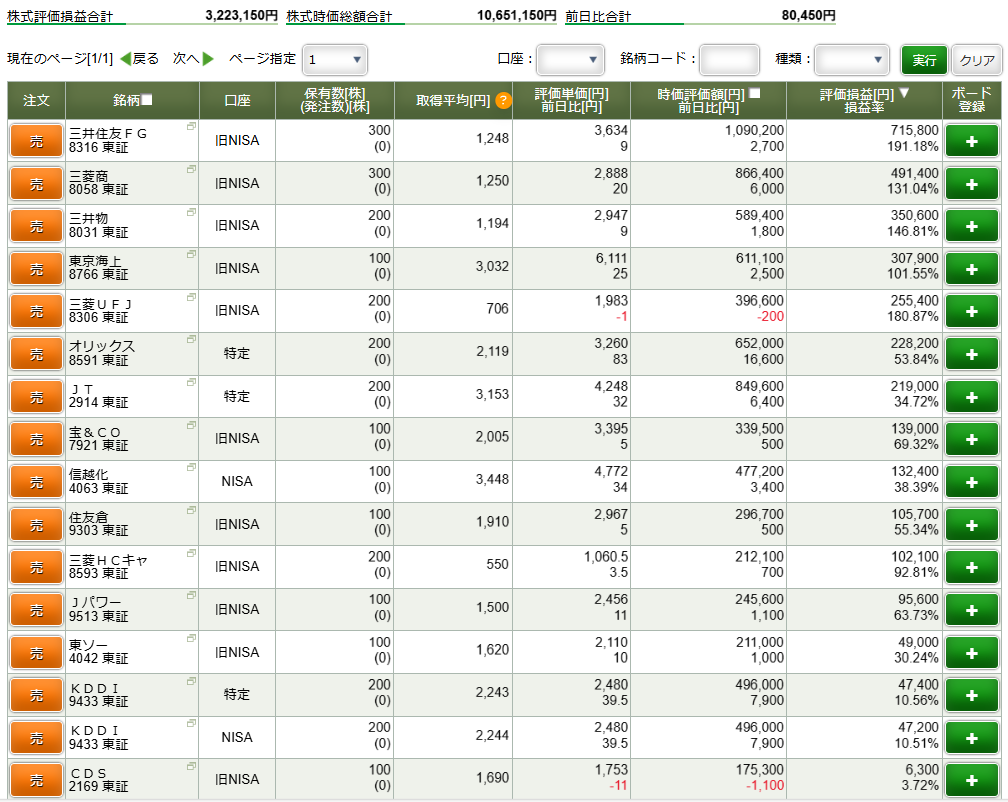Open the 口座 account dropdown

[570, 60]
